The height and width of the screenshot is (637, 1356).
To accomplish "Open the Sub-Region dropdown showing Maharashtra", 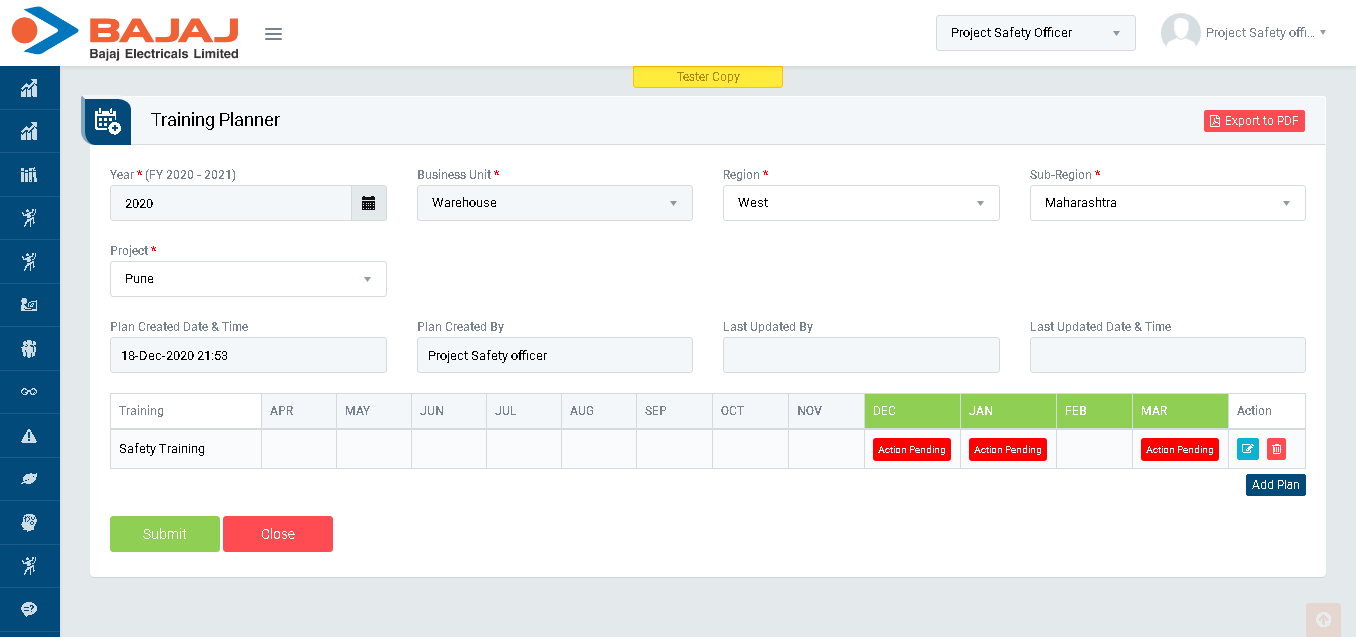I will pyautogui.click(x=1167, y=203).
